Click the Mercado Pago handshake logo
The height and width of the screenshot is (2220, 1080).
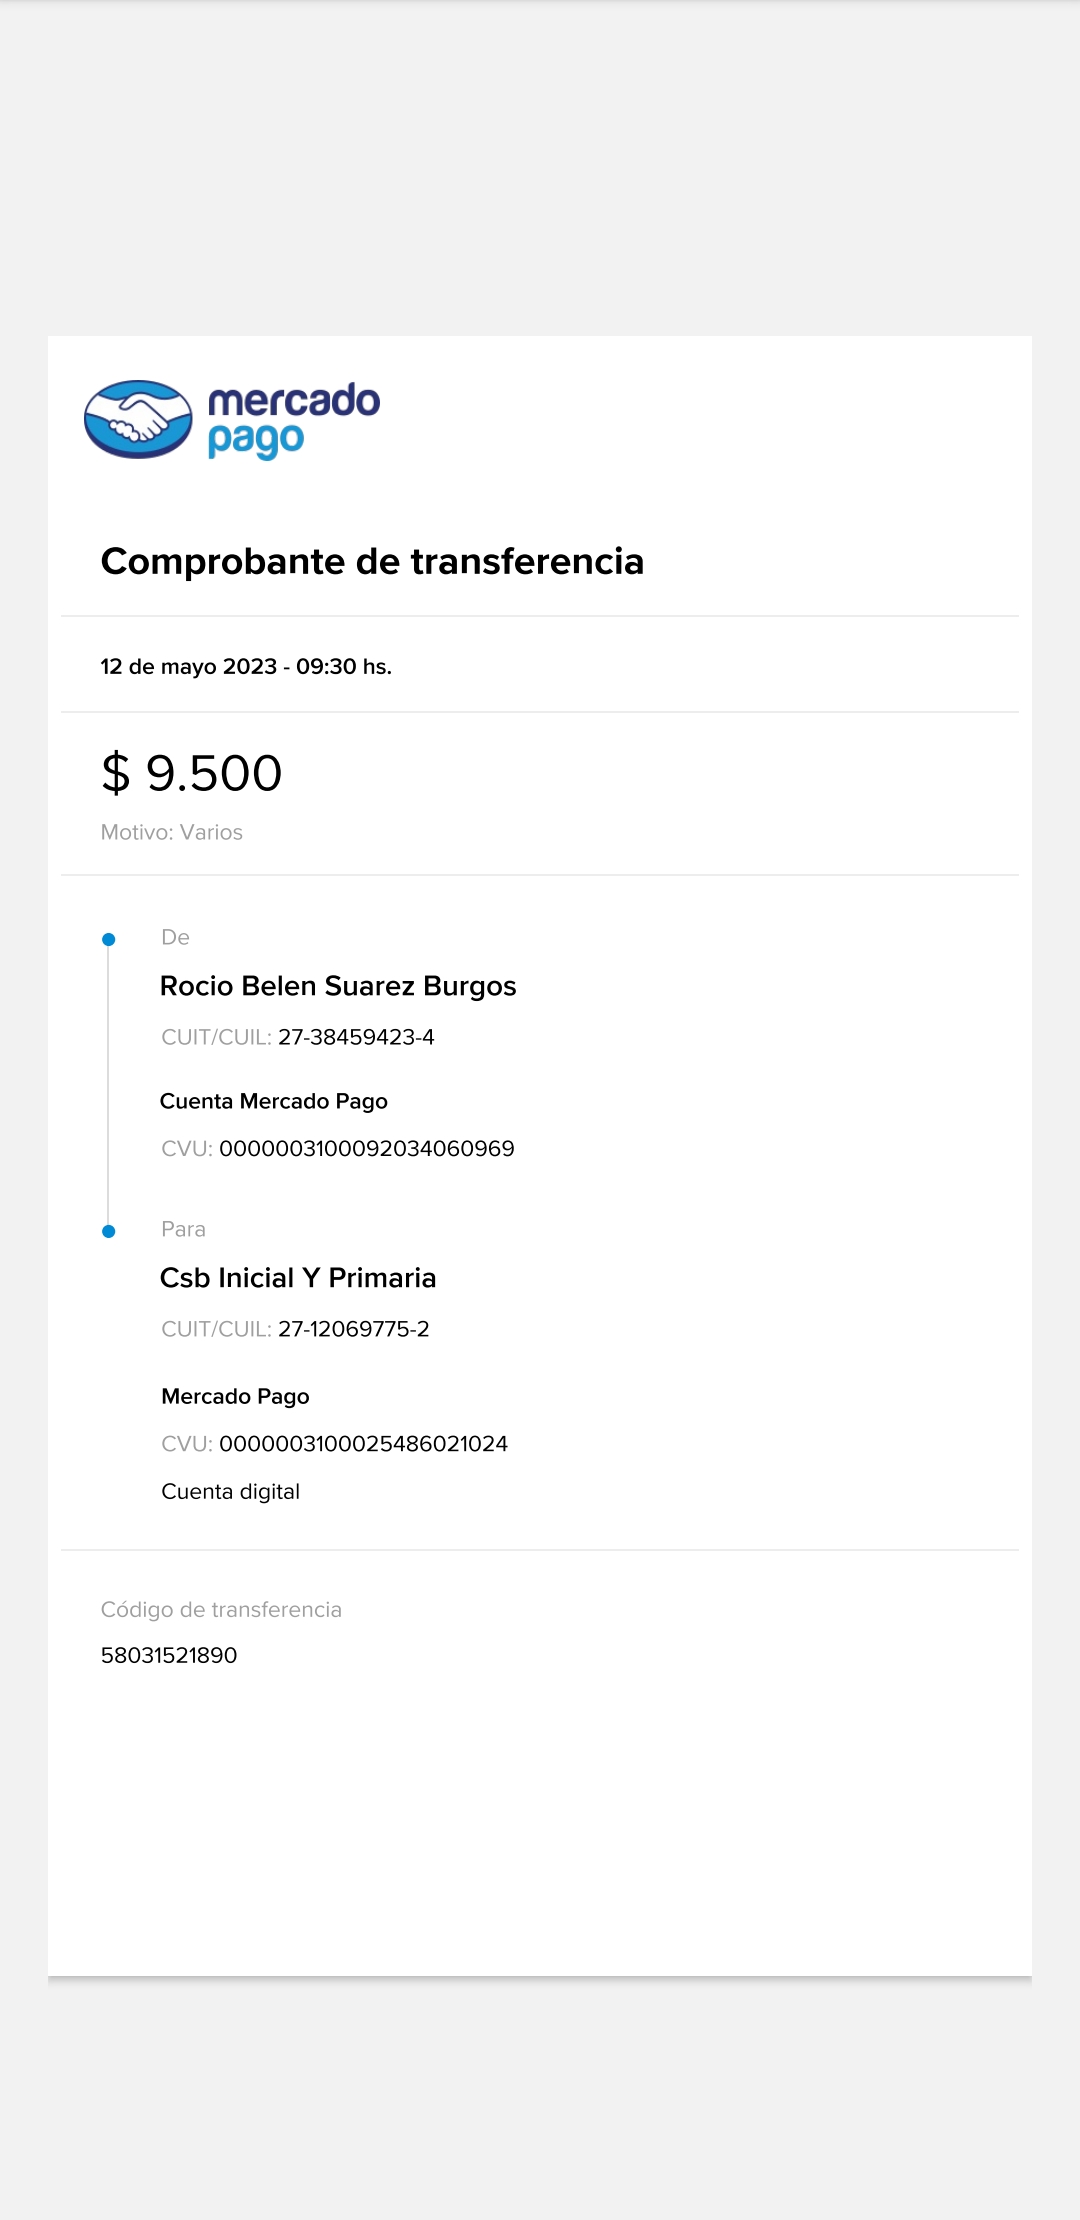tap(138, 419)
